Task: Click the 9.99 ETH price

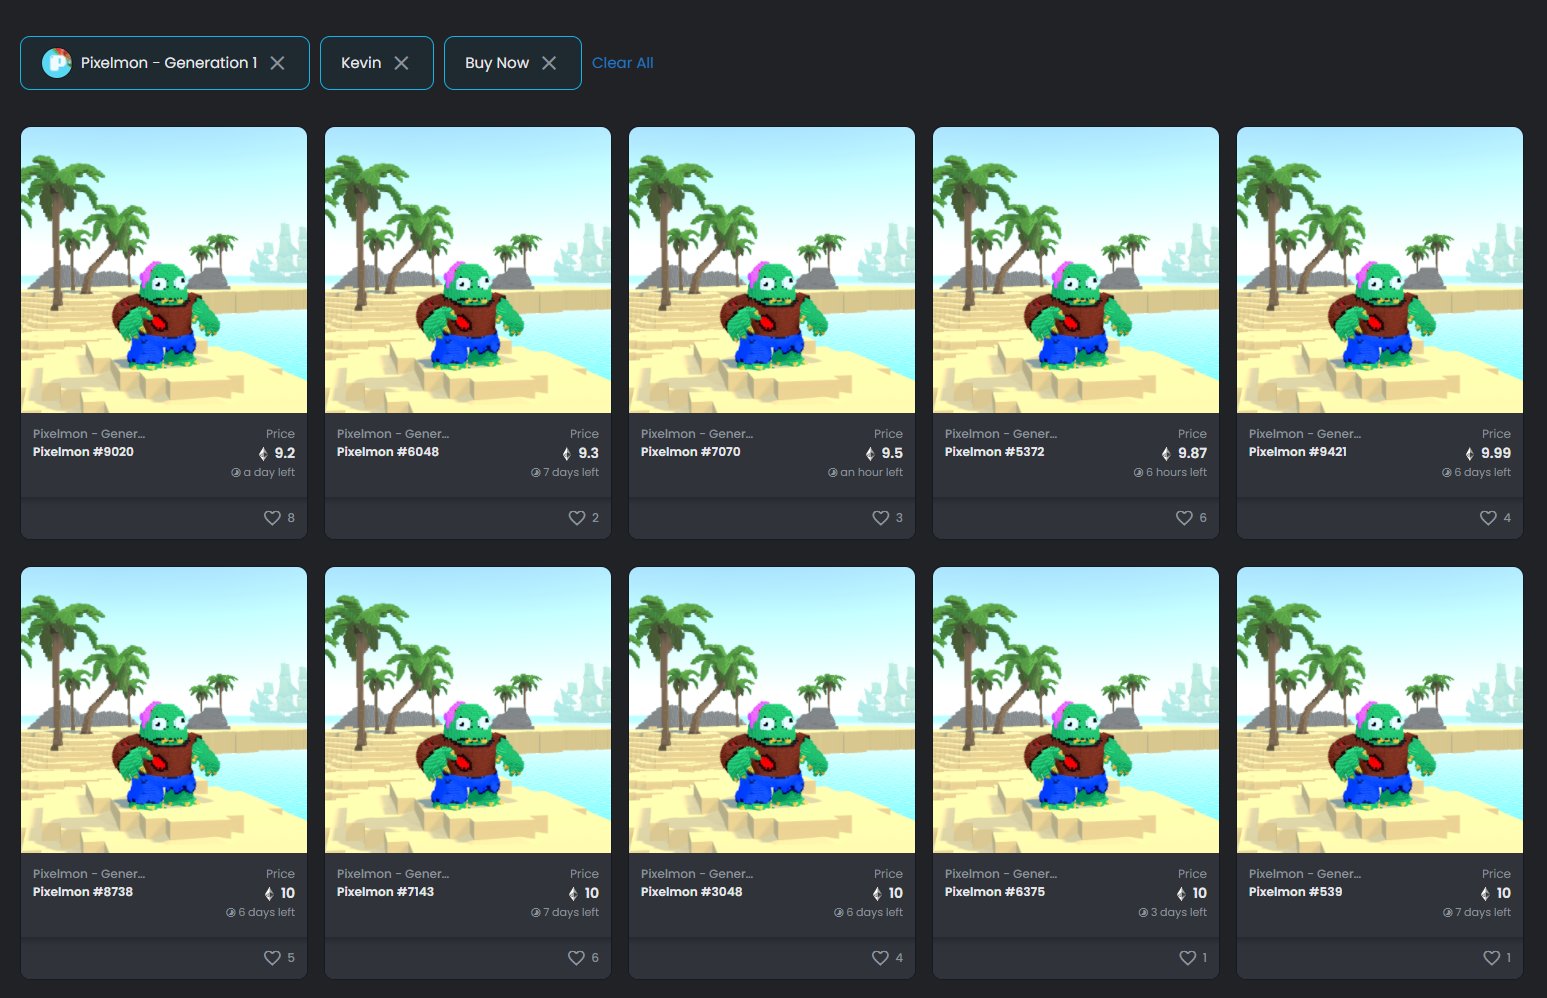Action: pyautogui.click(x=1489, y=453)
